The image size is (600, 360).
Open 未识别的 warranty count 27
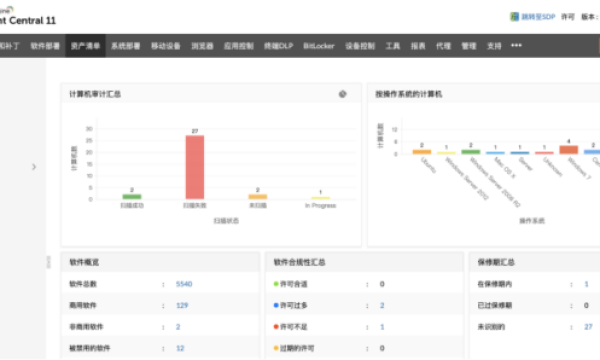click(x=588, y=327)
